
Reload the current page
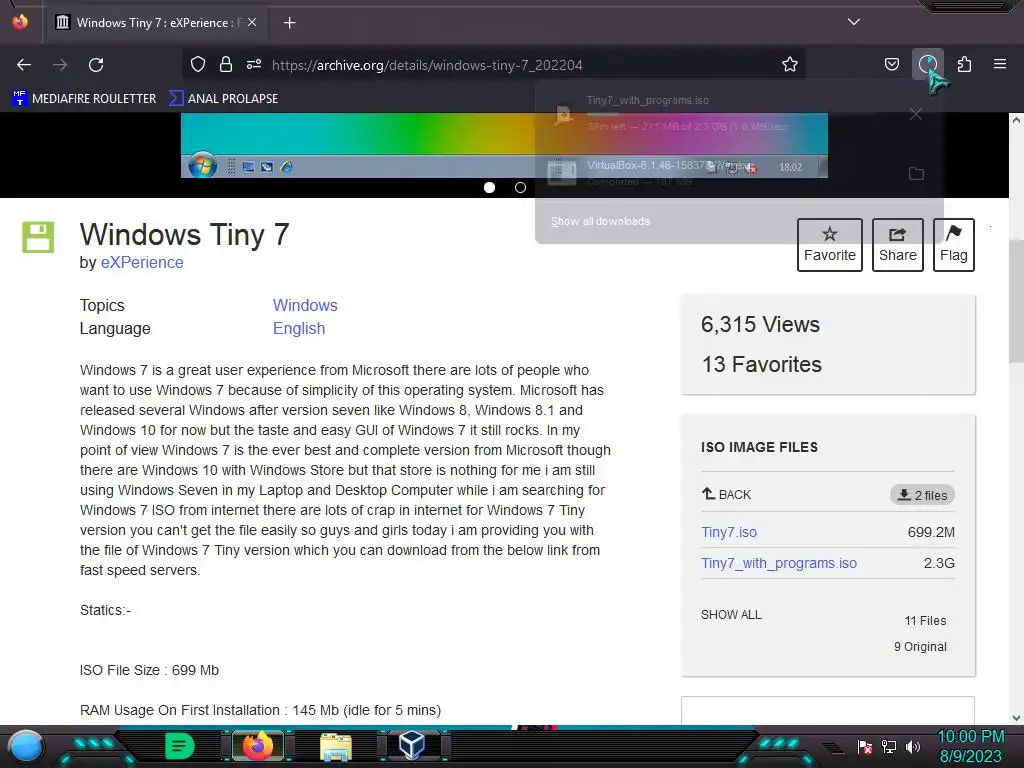click(x=96, y=65)
